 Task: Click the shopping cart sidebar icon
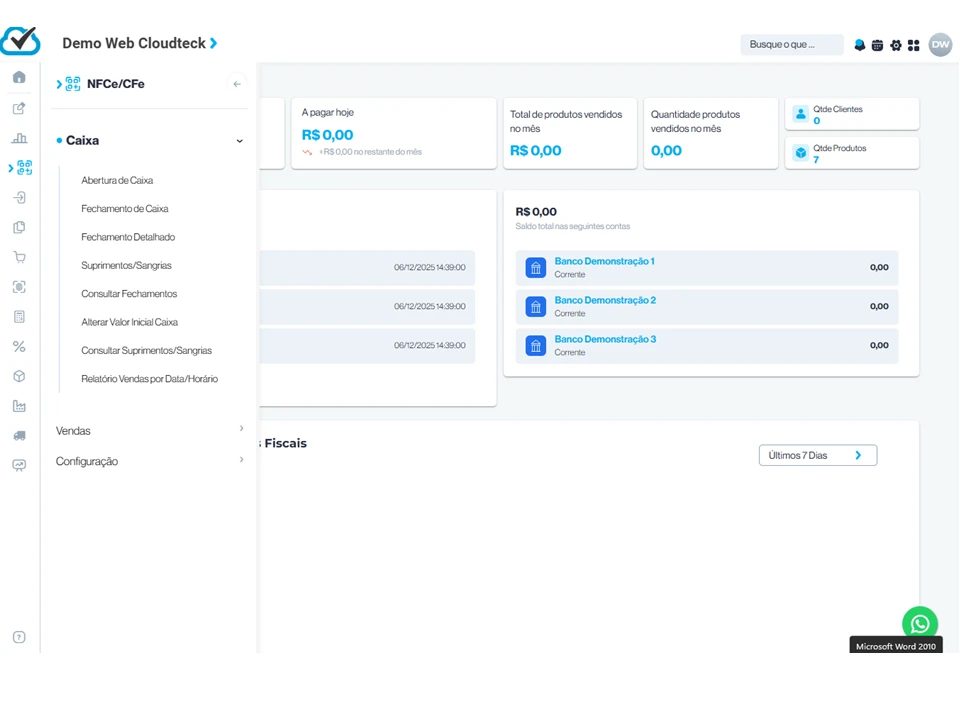[x=19, y=257]
